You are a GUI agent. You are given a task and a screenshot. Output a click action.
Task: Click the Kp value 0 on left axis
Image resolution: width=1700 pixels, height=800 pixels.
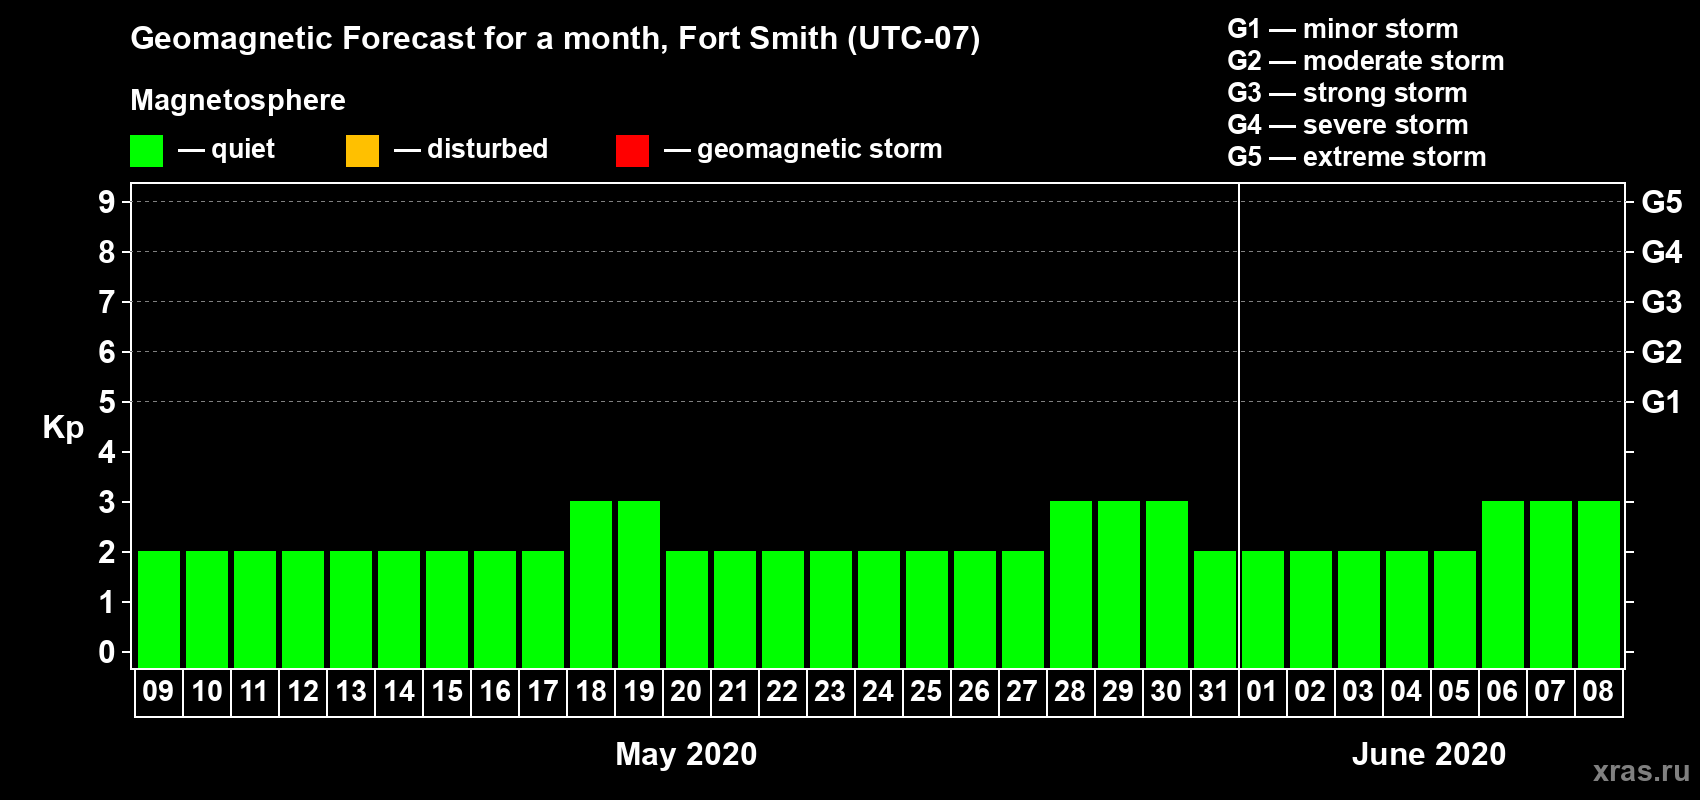point(107,652)
